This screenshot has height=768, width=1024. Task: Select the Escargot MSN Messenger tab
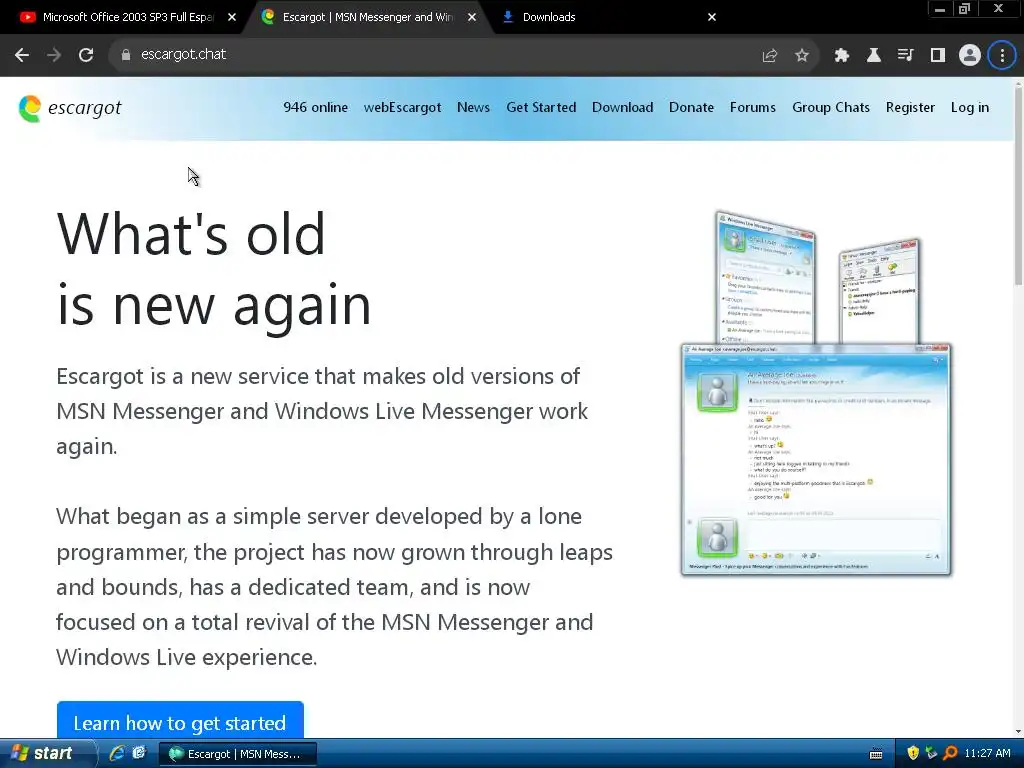pyautogui.click(x=366, y=17)
